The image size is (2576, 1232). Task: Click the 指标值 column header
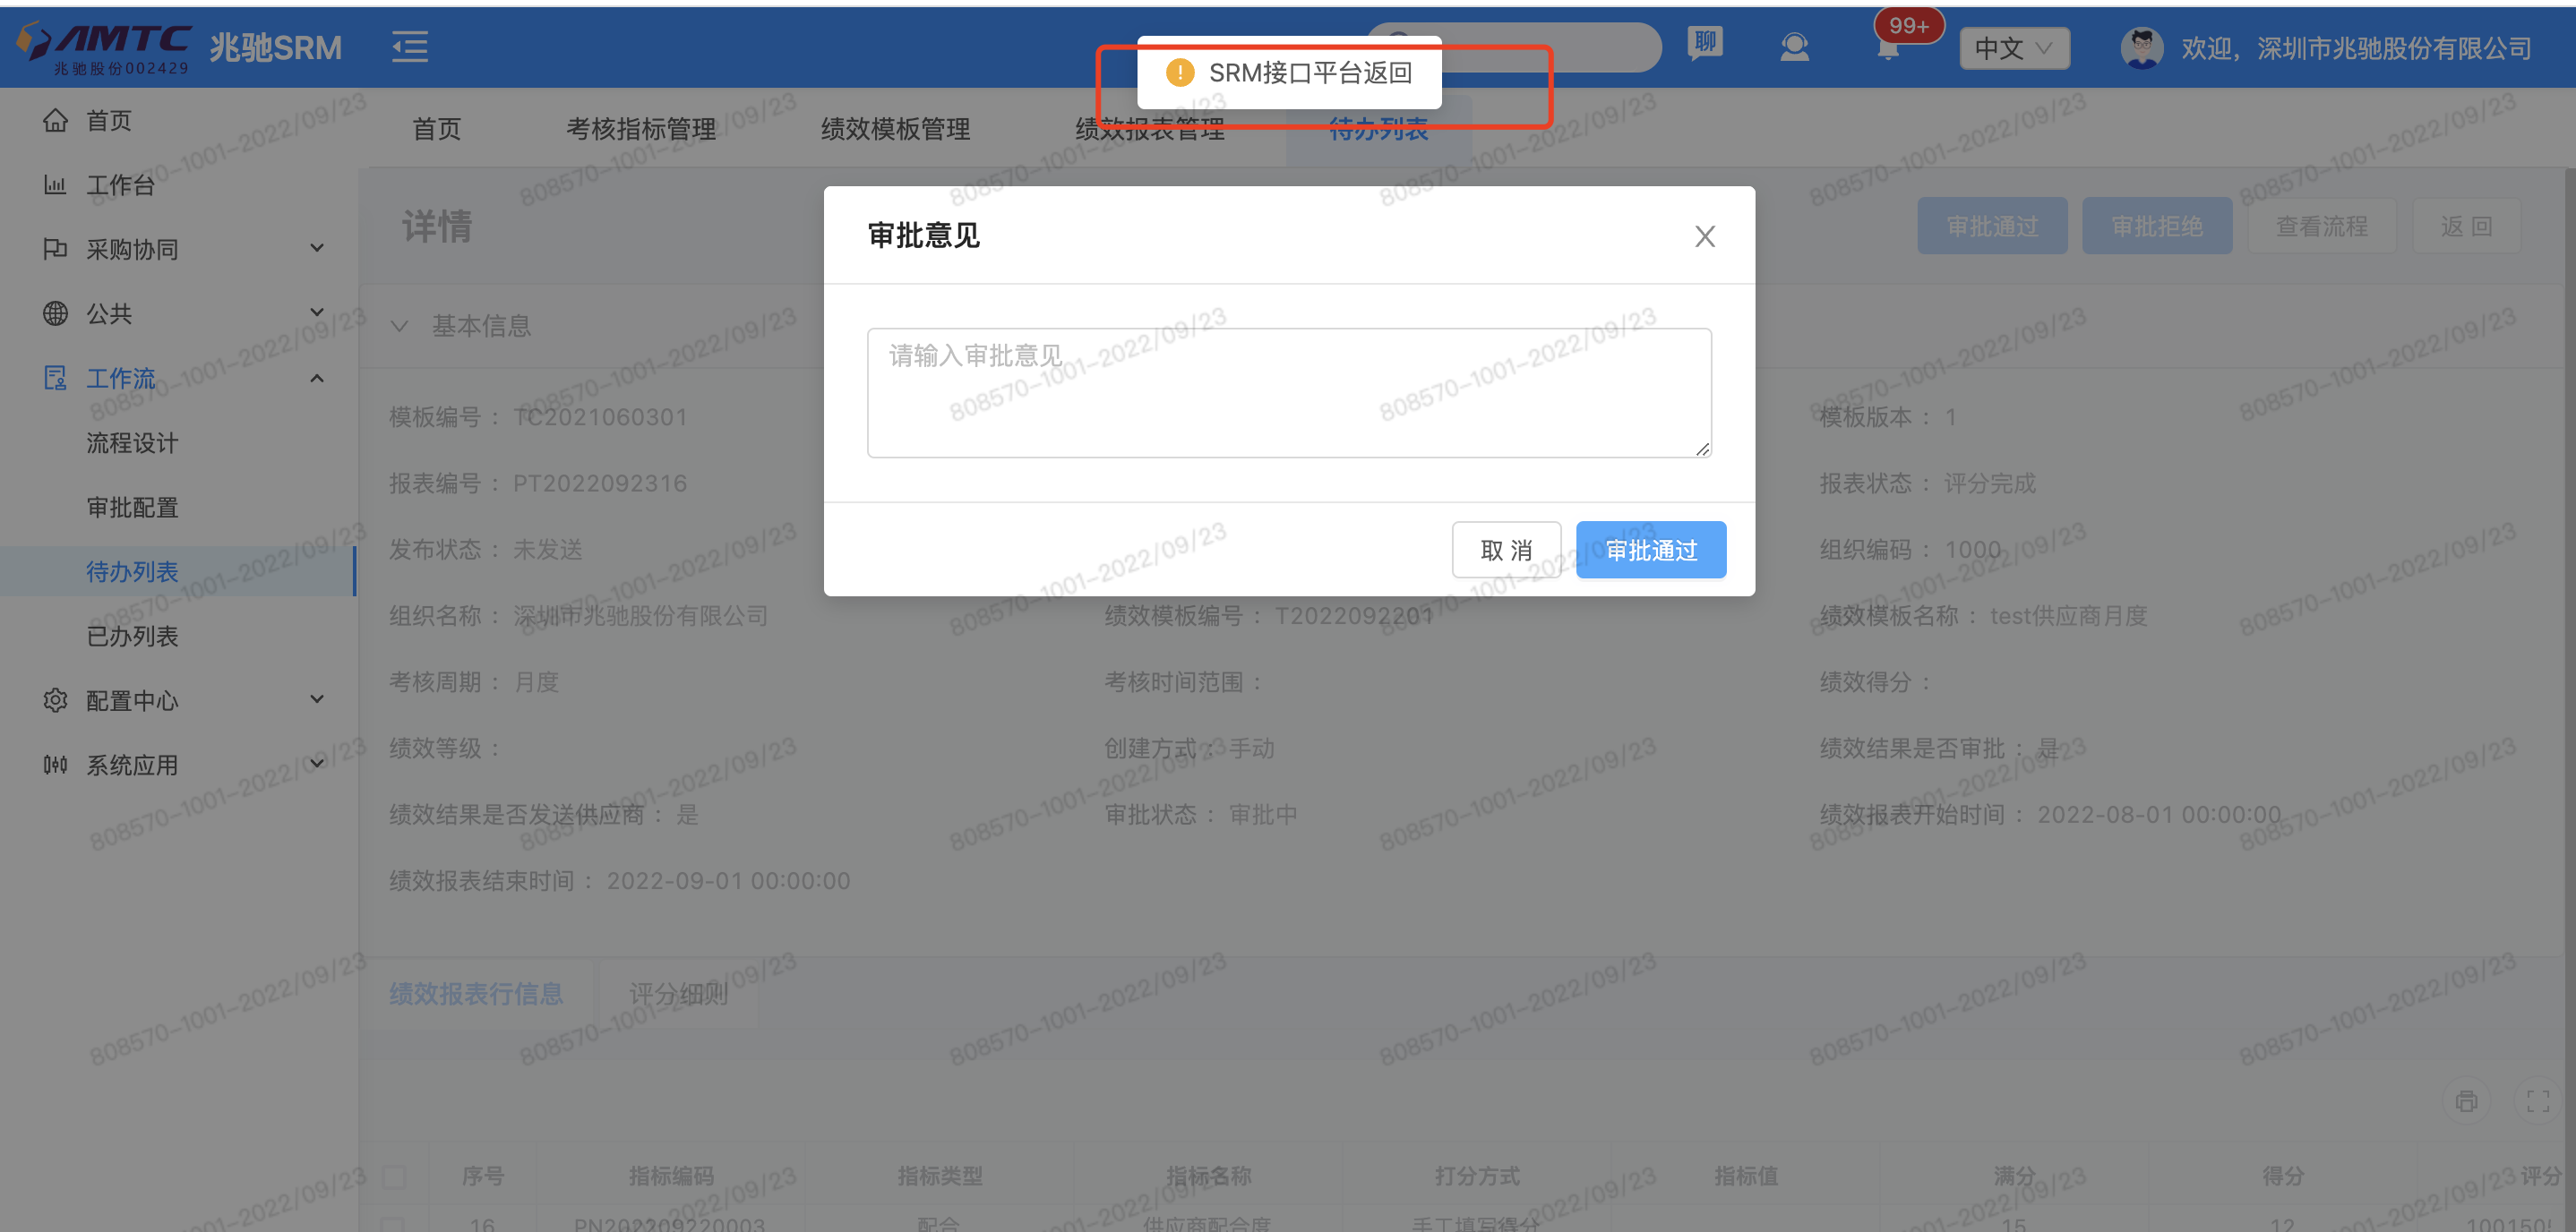[1745, 1176]
